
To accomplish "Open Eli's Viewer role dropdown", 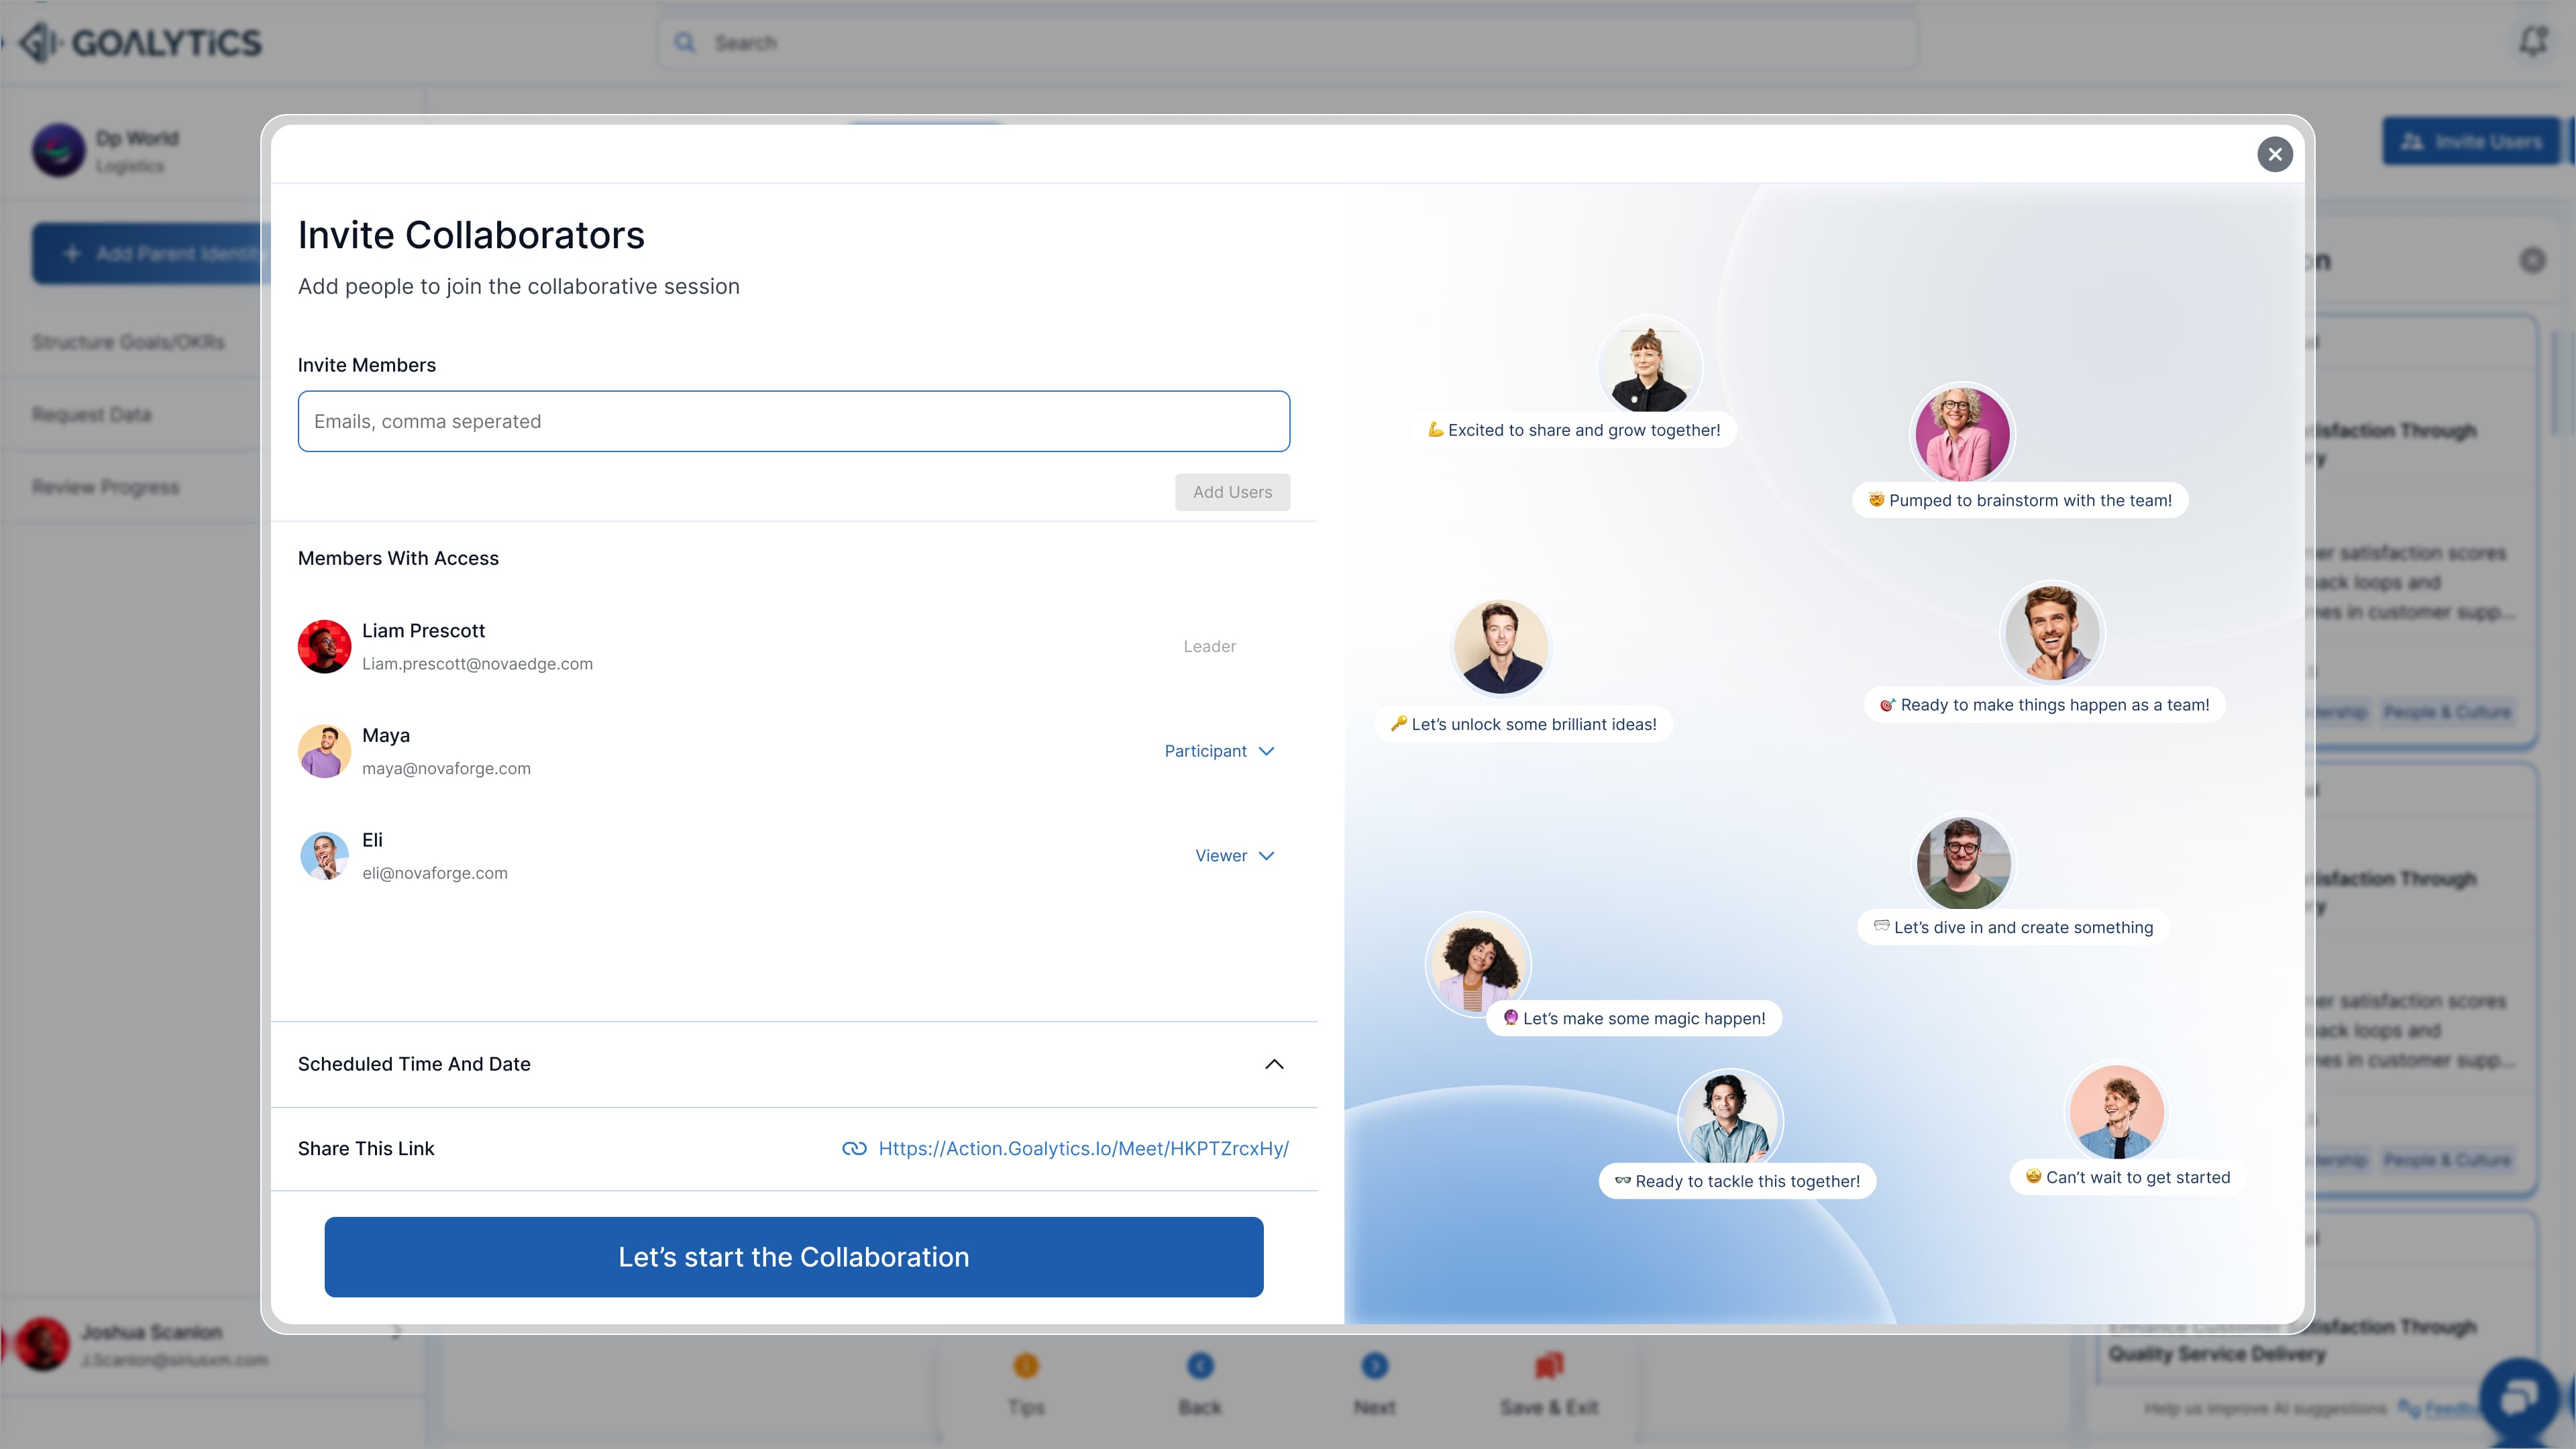I will (x=1234, y=856).
